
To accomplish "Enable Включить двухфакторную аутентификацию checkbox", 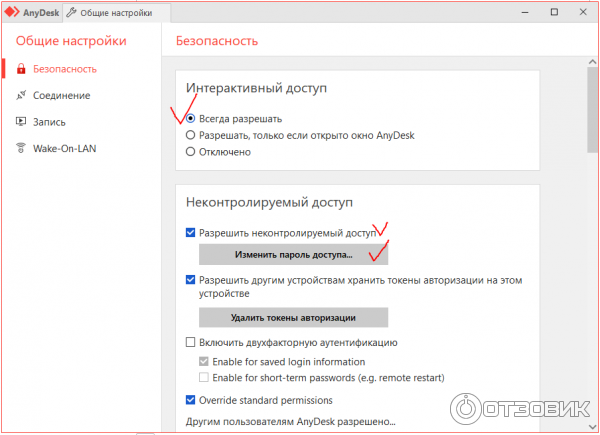I will click(191, 343).
